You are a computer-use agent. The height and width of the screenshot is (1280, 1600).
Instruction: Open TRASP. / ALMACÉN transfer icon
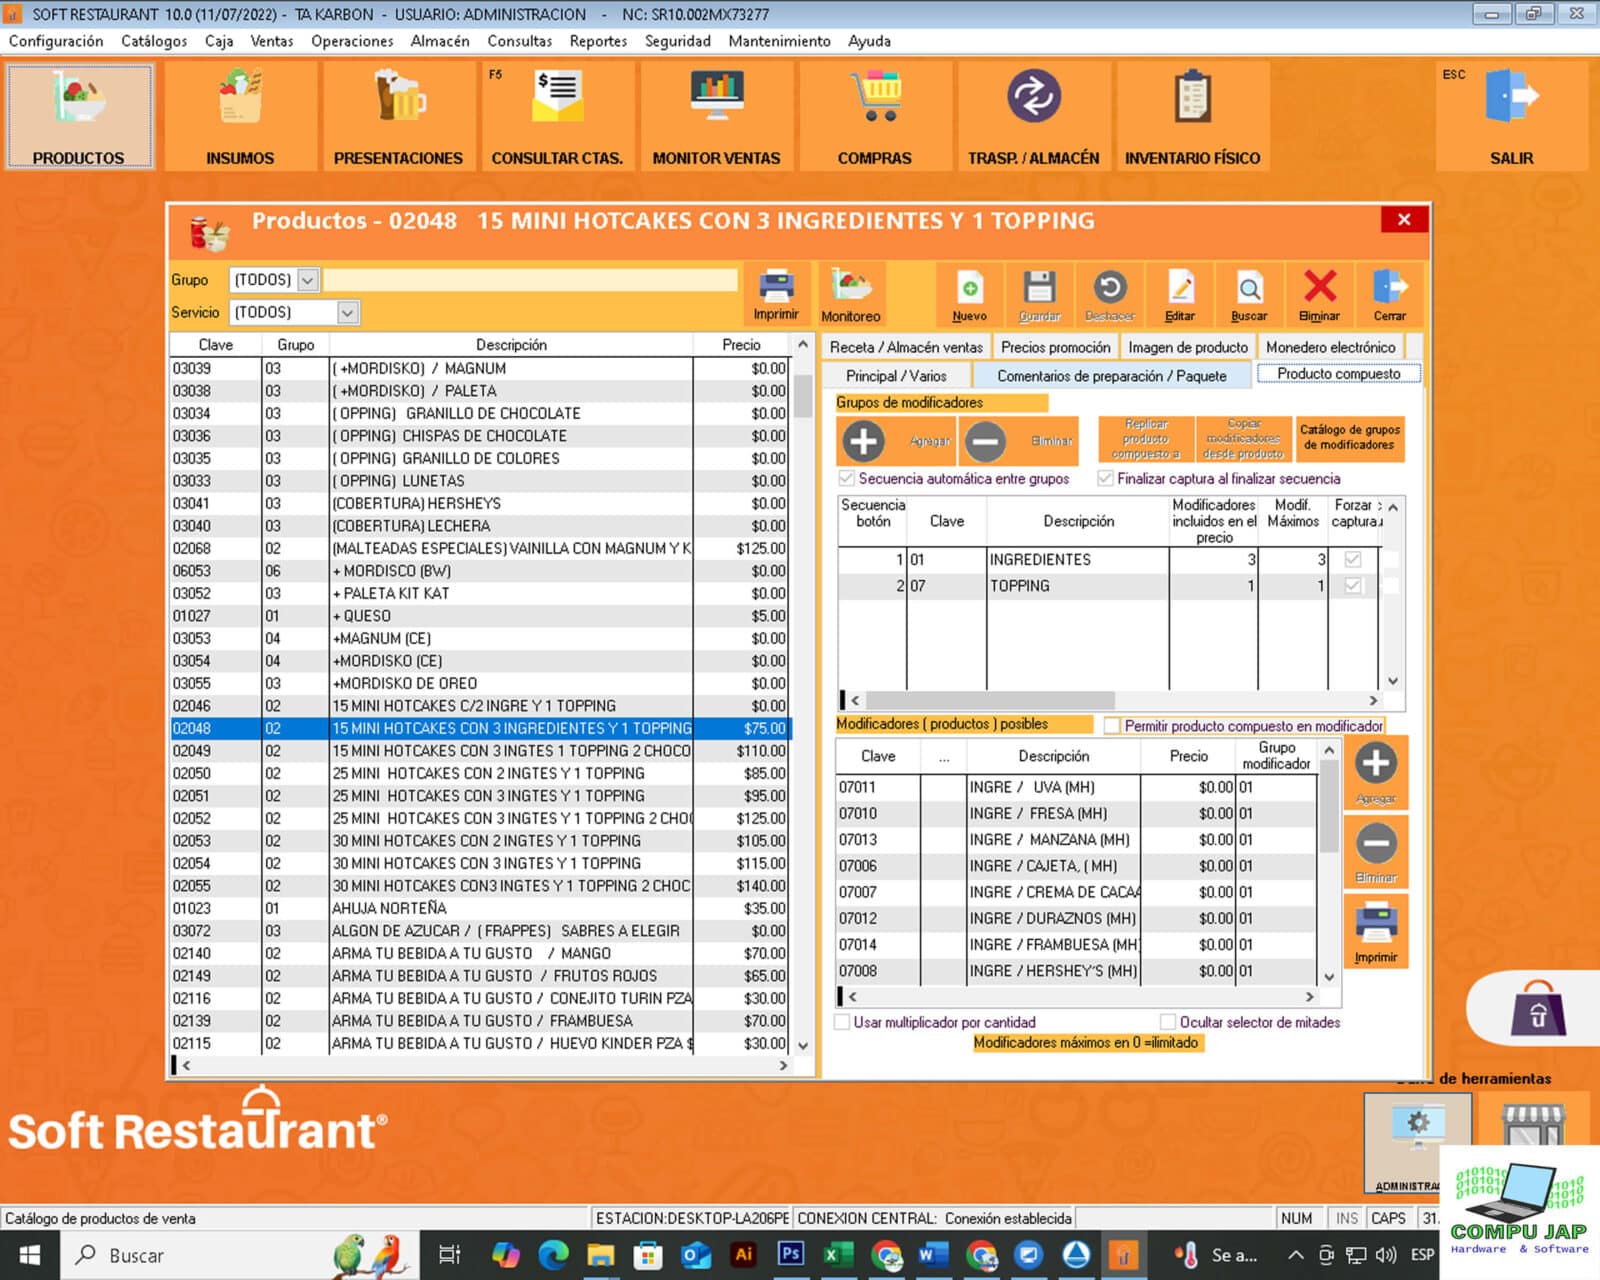click(1033, 115)
